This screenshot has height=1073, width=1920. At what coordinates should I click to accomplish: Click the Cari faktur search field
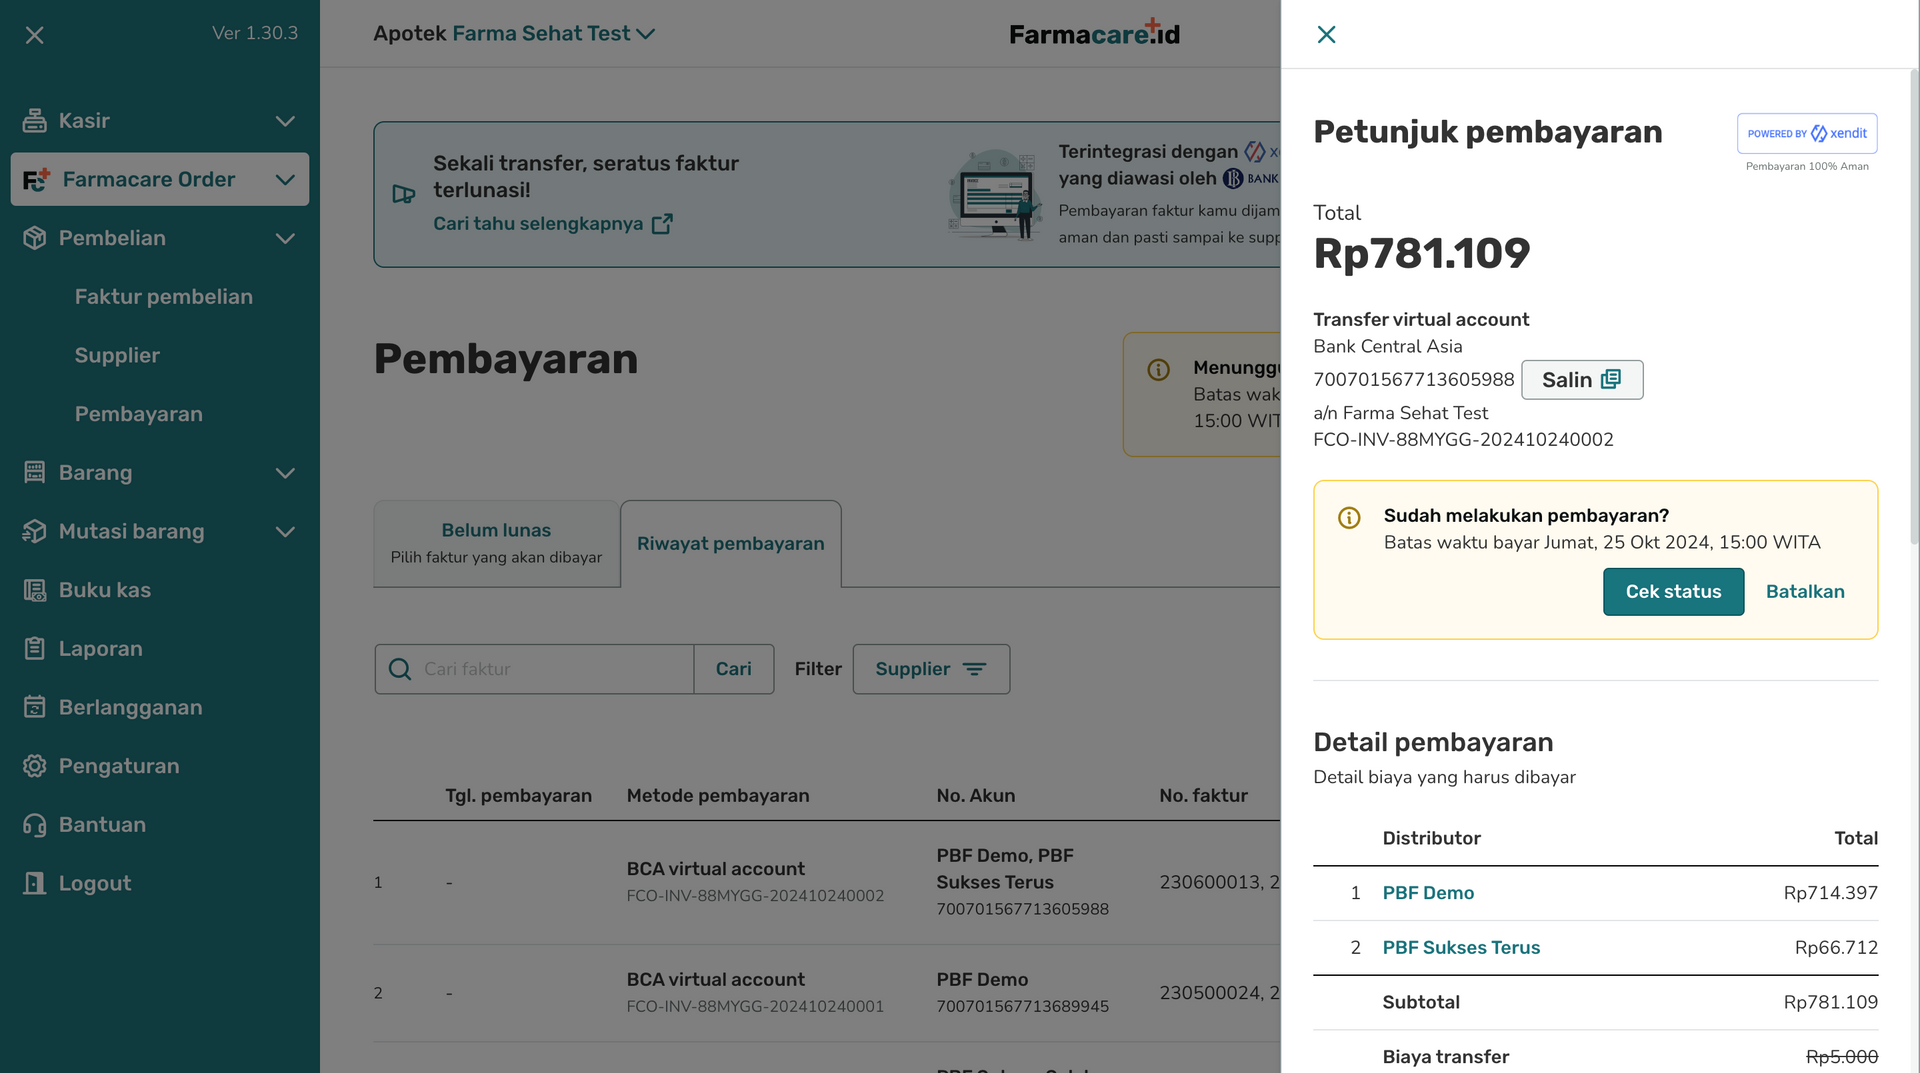coord(534,669)
